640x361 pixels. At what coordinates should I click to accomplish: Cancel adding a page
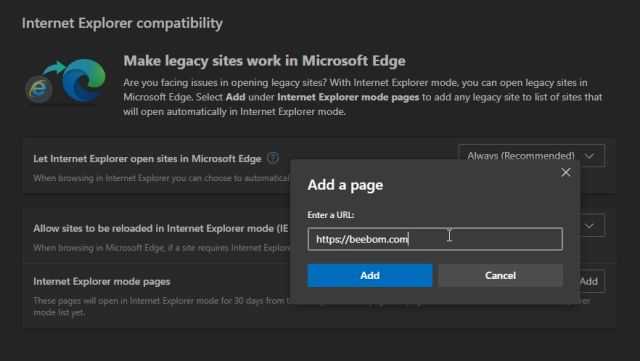pyautogui.click(x=500, y=275)
